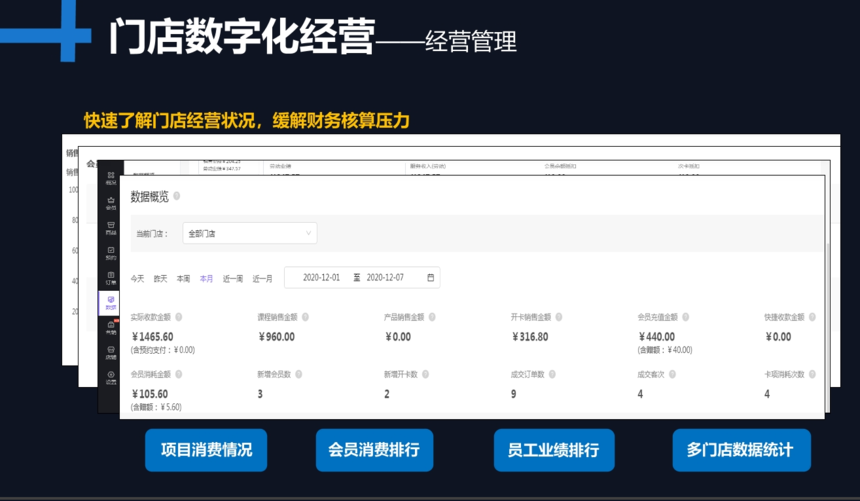Click vertical scrollbar at data panel right edge
The image size is (860, 501).
827,328
